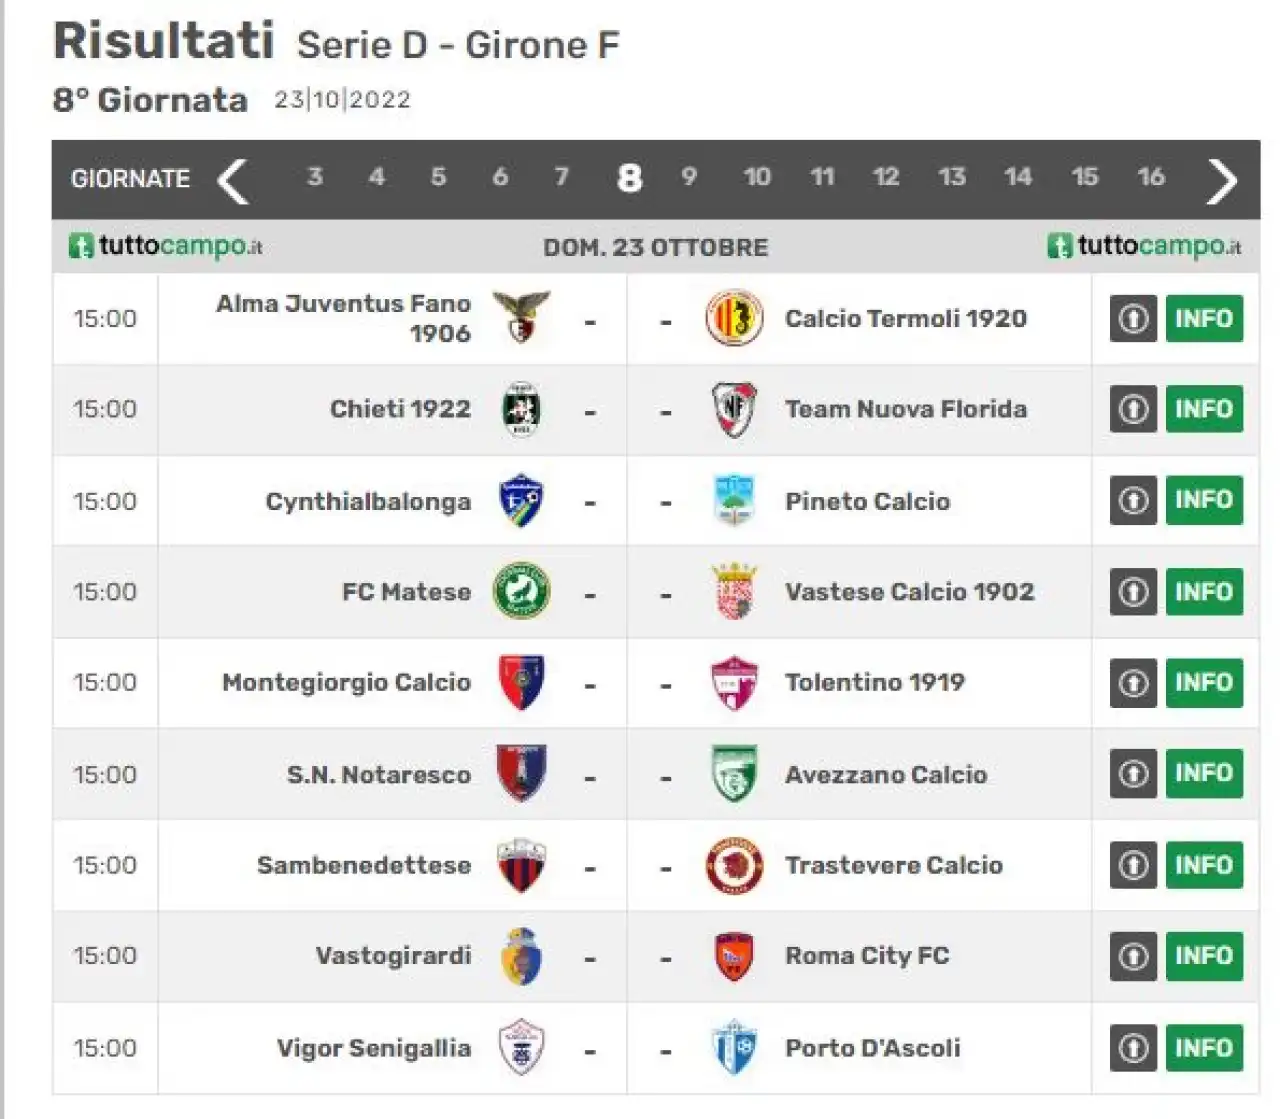
Task: Click the dark arrow icon for Sambenedettese match
Action: tap(1133, 865)
